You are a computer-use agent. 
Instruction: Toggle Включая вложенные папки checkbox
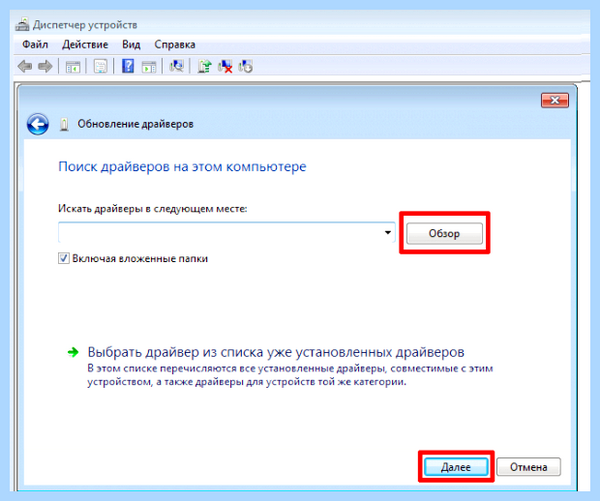64,258
